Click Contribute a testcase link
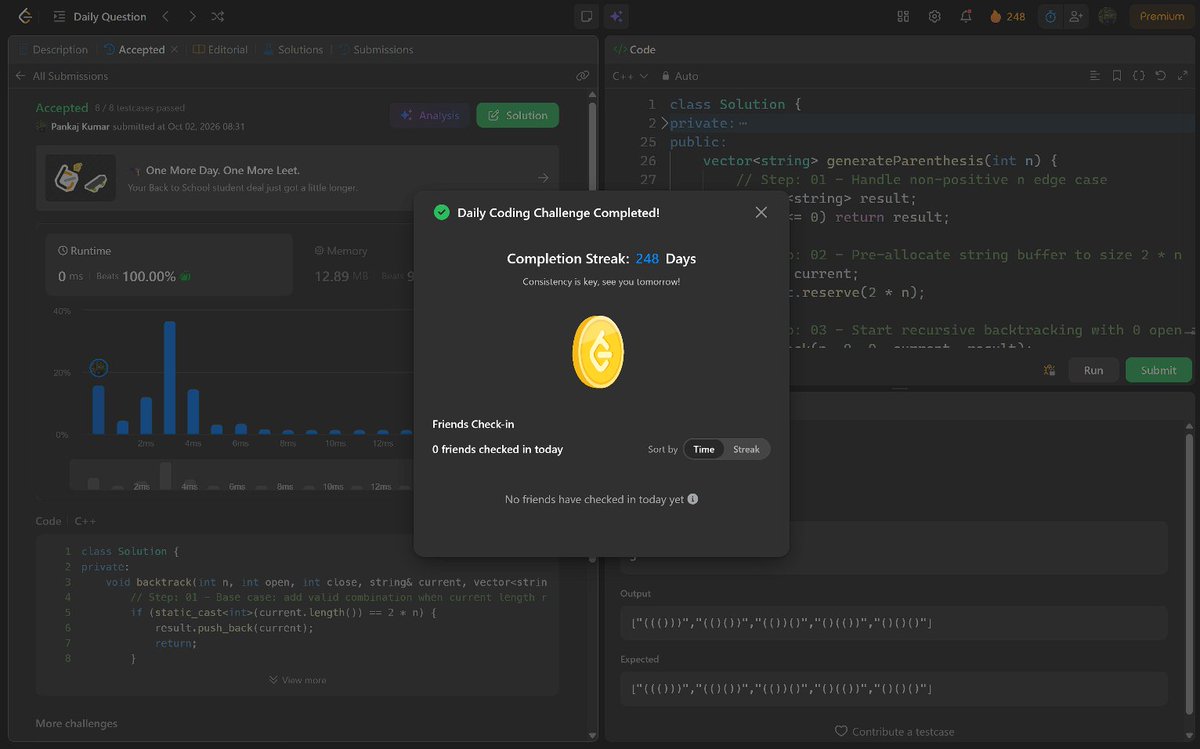This screenshot has height=749, width=1200. click(894, 731)
